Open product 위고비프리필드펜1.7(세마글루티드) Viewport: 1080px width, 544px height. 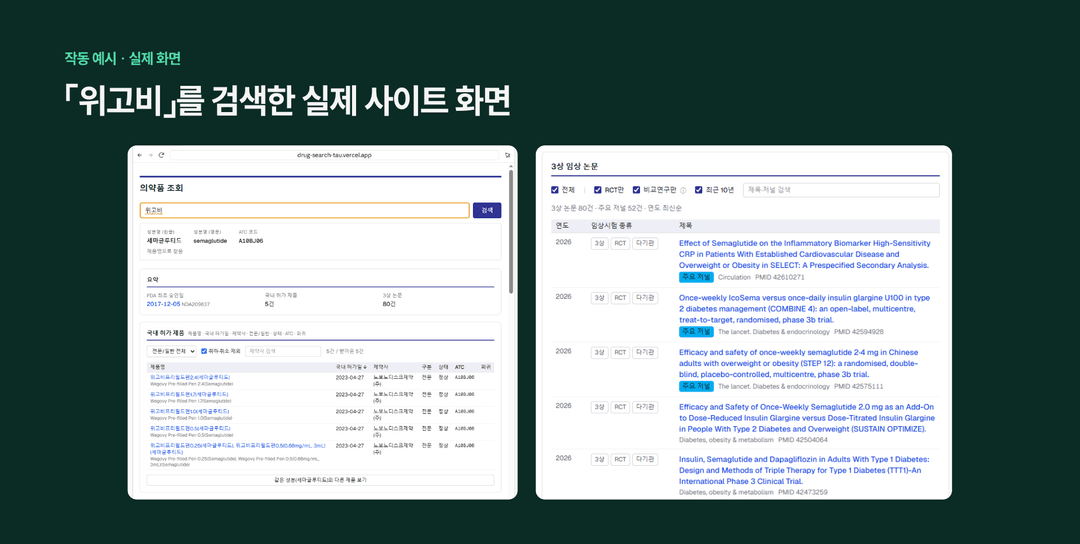coord(189,395)
